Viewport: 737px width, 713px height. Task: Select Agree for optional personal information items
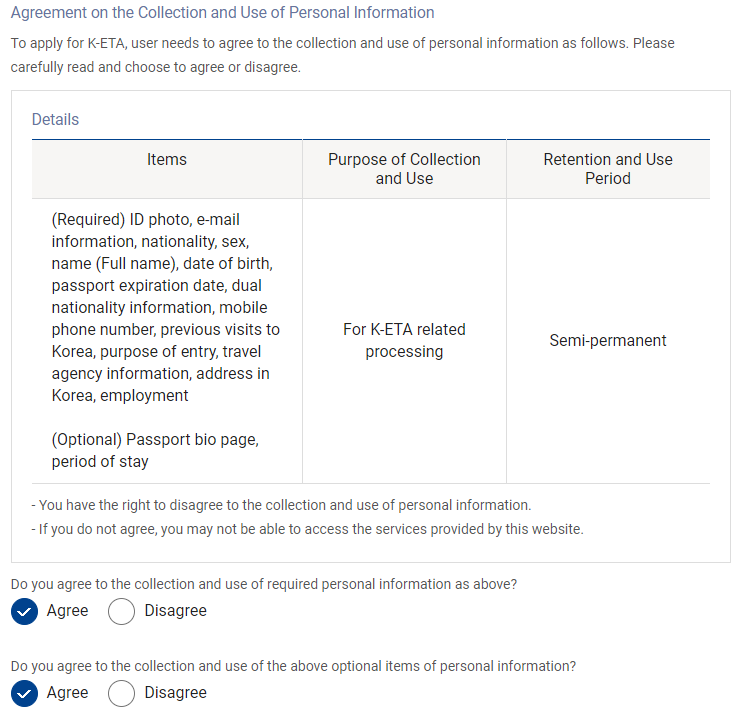tap(24, 693)
